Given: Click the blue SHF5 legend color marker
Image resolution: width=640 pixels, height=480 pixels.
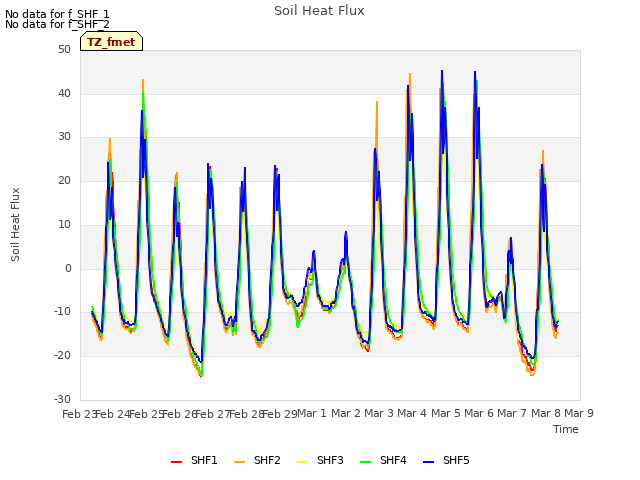Looking at the screenshot, I should [x=429, y=462].
